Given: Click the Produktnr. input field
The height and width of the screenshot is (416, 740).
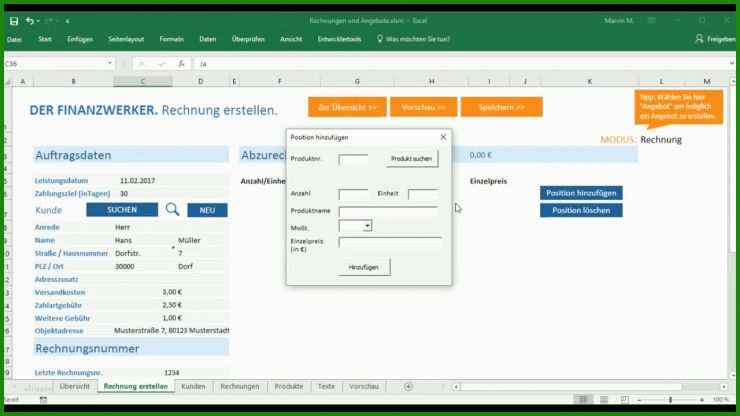Looking at the screenshot, I should coord(353,159).
